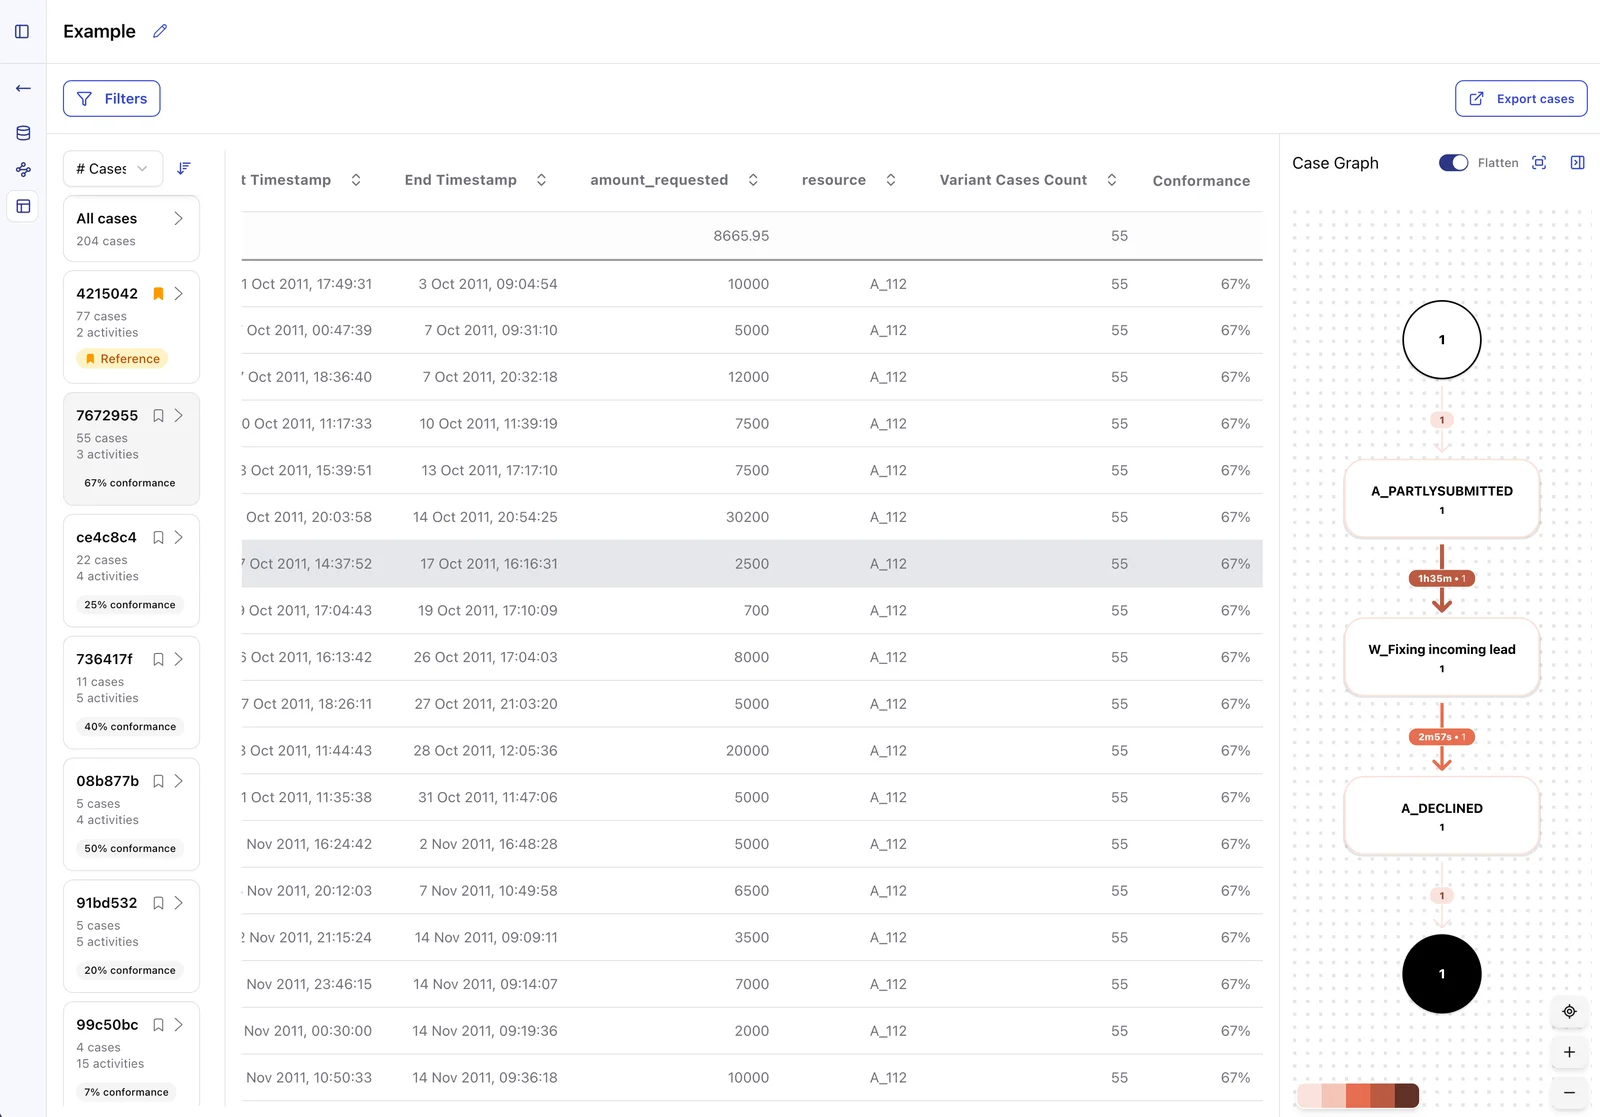Click the lightest swatch in the color legend
Screen dimensions: 1600x1117
point(1309,1095)
